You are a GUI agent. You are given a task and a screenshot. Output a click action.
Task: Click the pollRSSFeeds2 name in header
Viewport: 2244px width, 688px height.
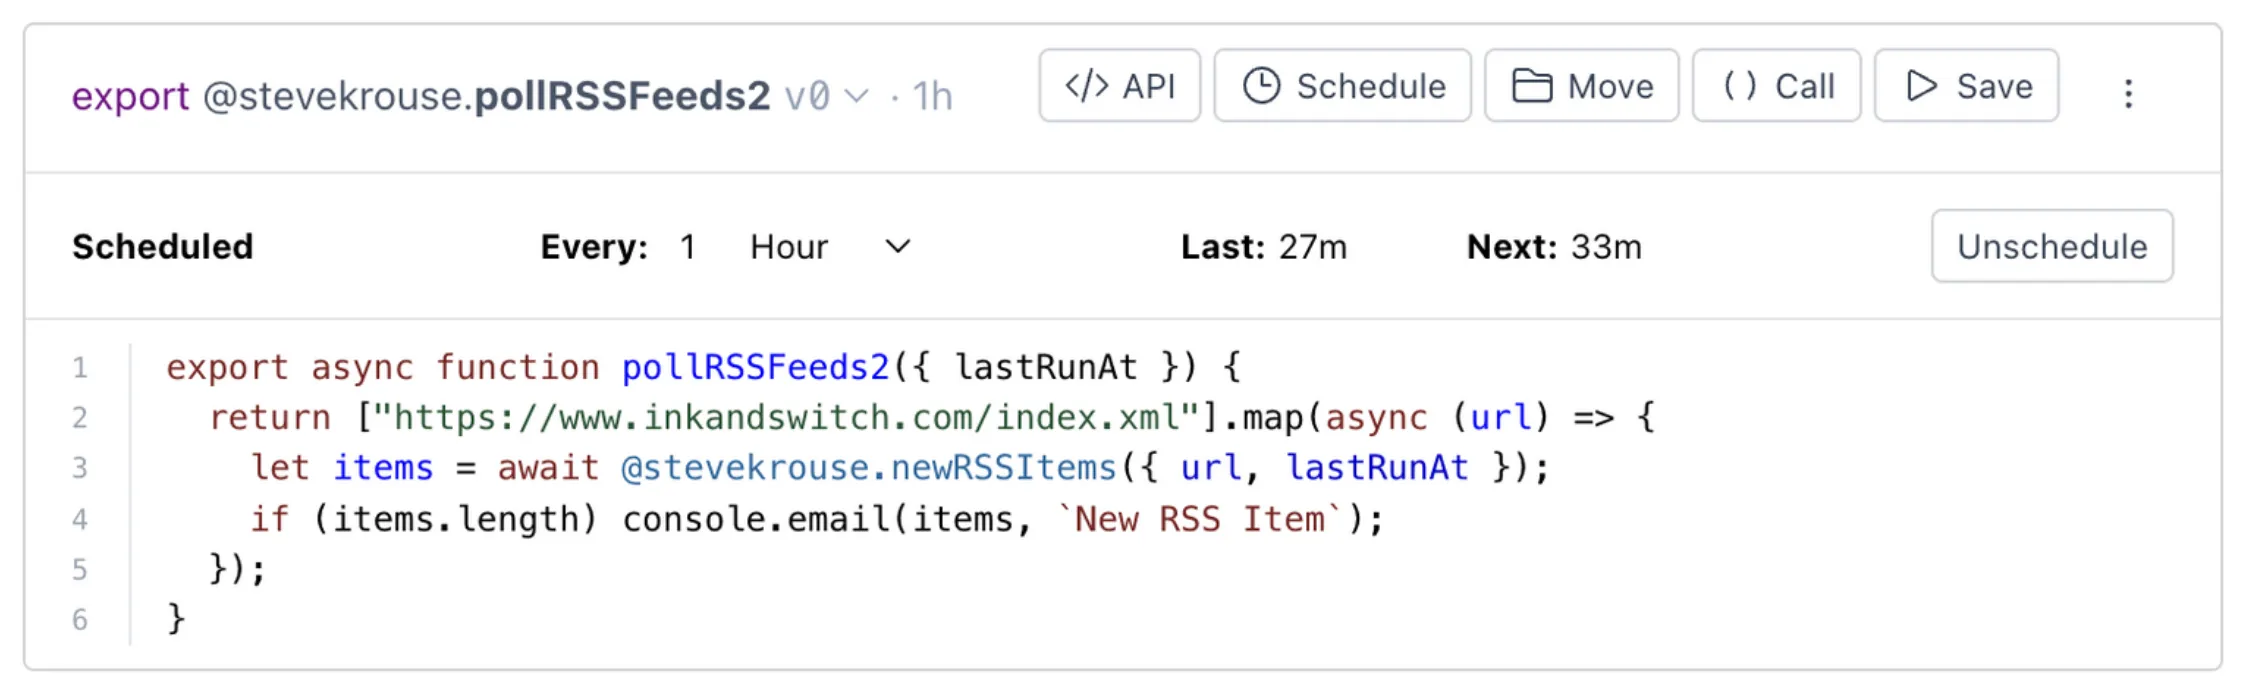(x=622, y=96)
